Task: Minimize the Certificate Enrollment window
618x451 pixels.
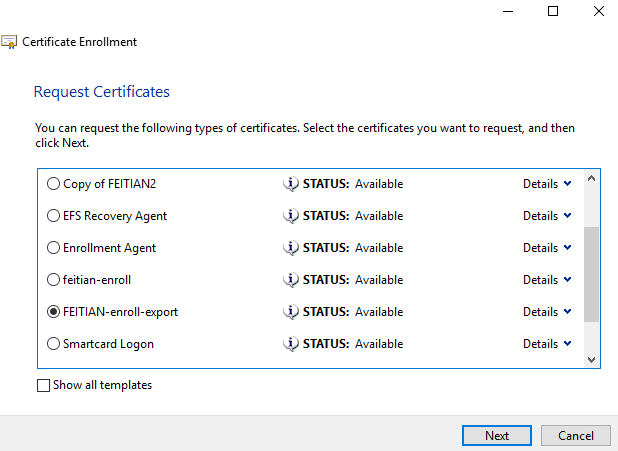Action: pyautogui.click(x=508, y=11)
